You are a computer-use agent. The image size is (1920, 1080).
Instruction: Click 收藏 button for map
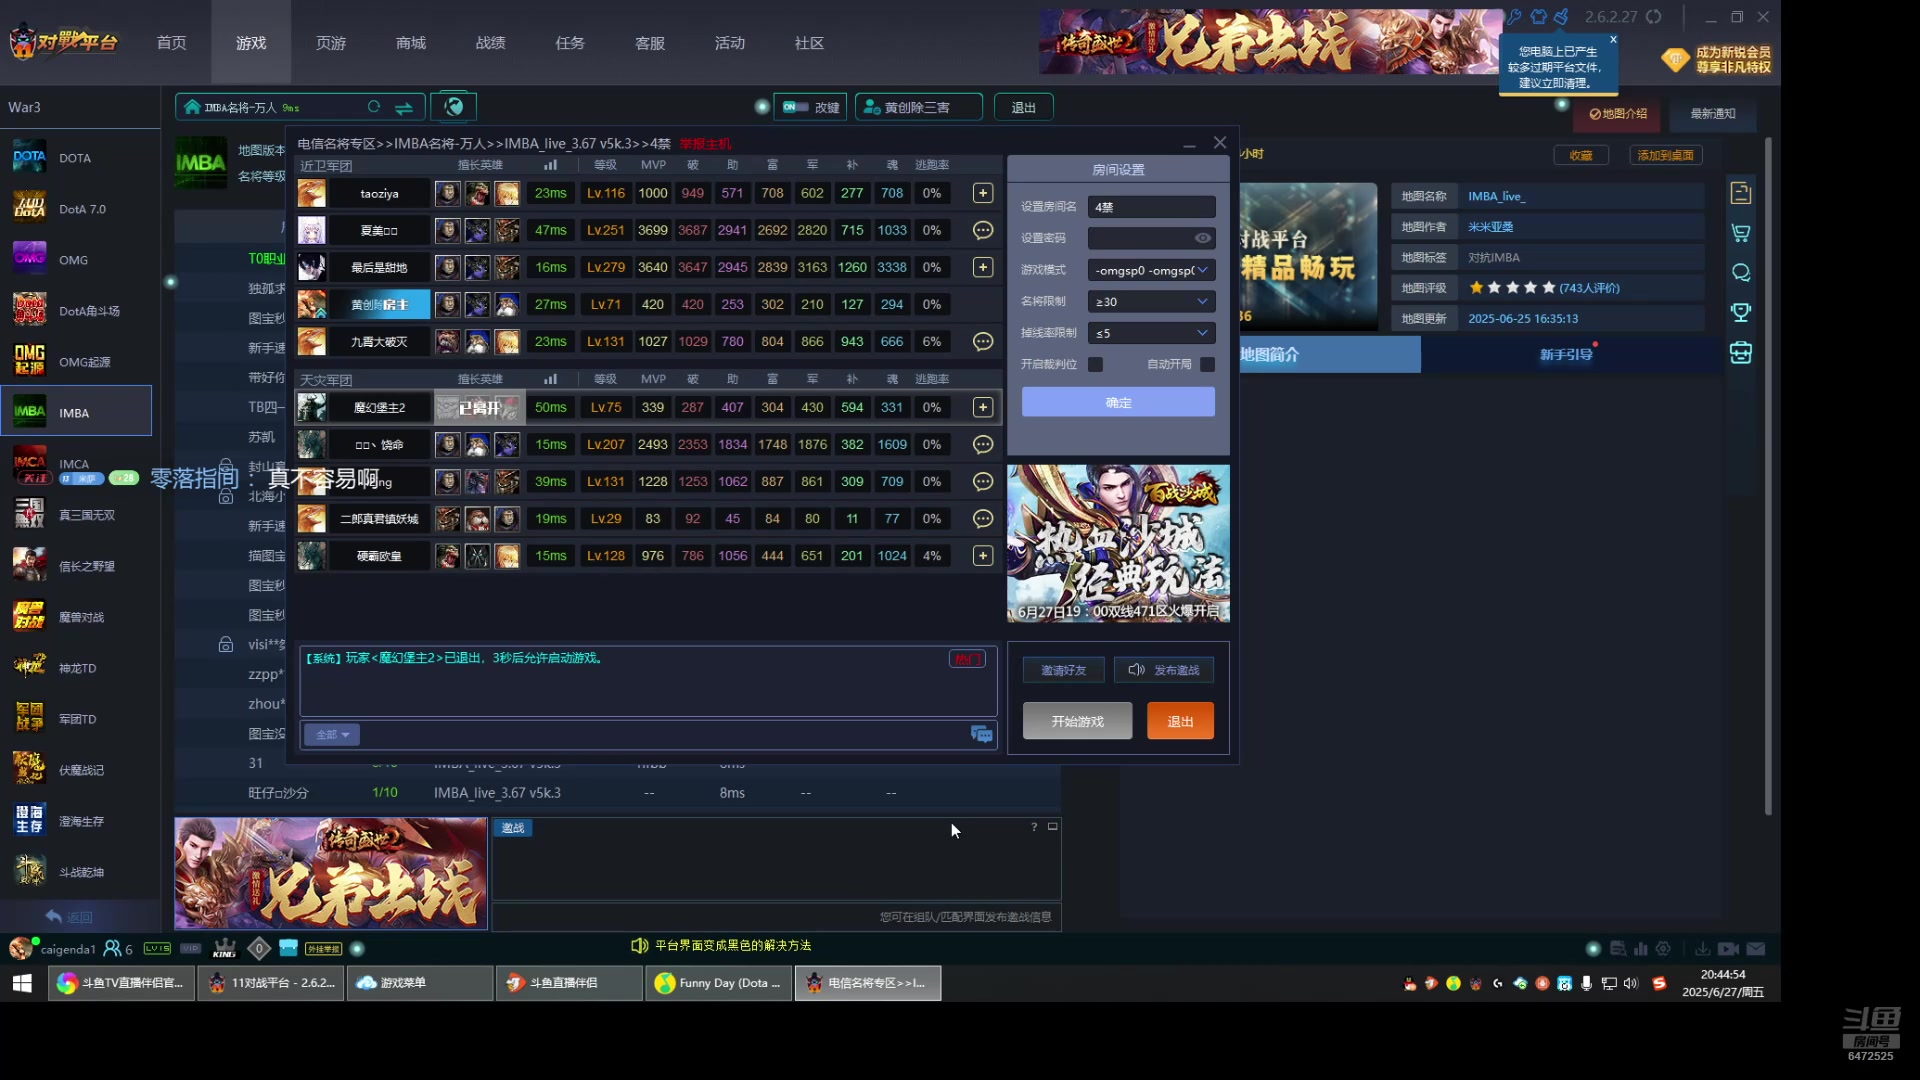(1581, 155)
